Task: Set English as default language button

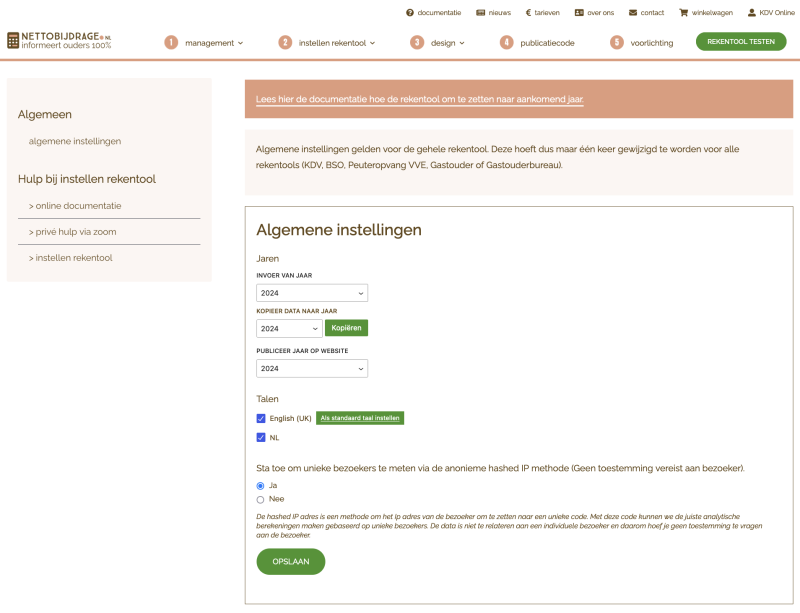Action: coord(360,418)
